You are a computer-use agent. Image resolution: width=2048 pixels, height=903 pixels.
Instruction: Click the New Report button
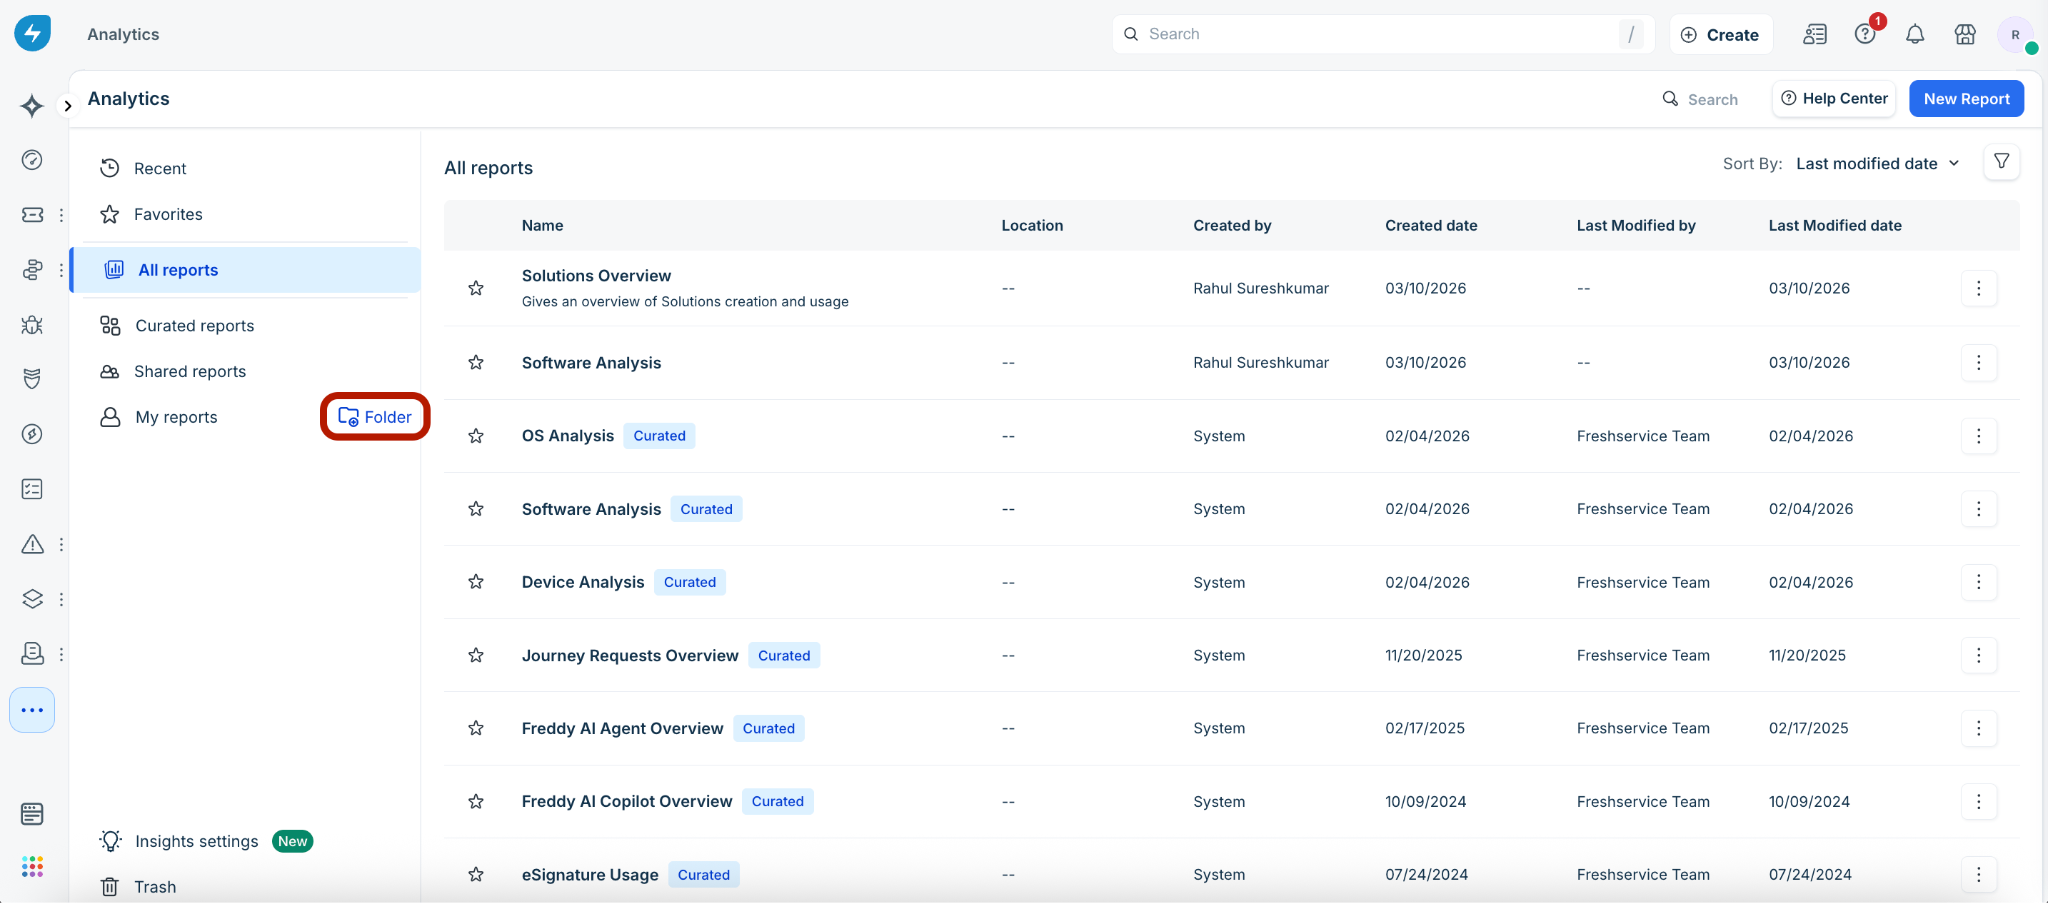1966,98
